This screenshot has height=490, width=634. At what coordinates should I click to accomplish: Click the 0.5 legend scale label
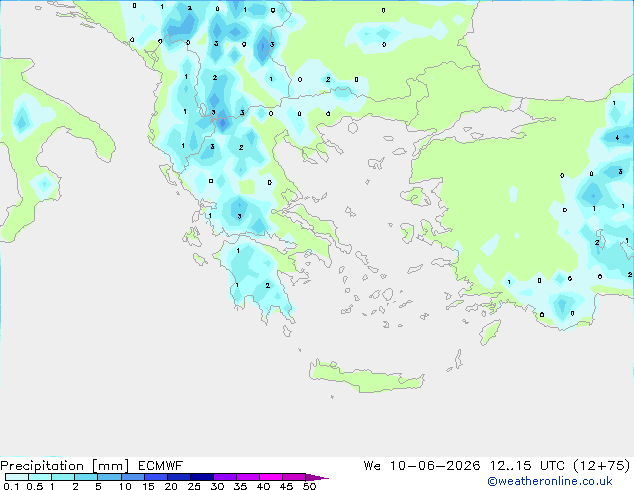35,486
